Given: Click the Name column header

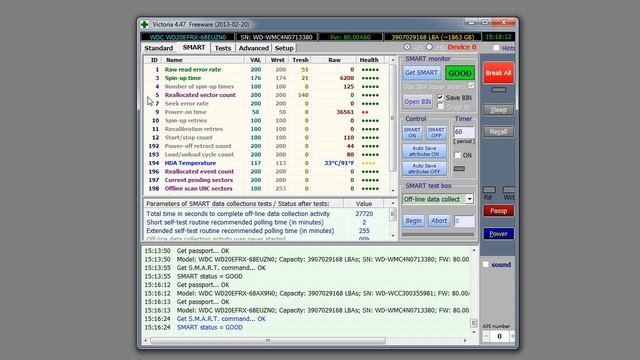Looking at the screenshot, I should (x=203, y=60).
